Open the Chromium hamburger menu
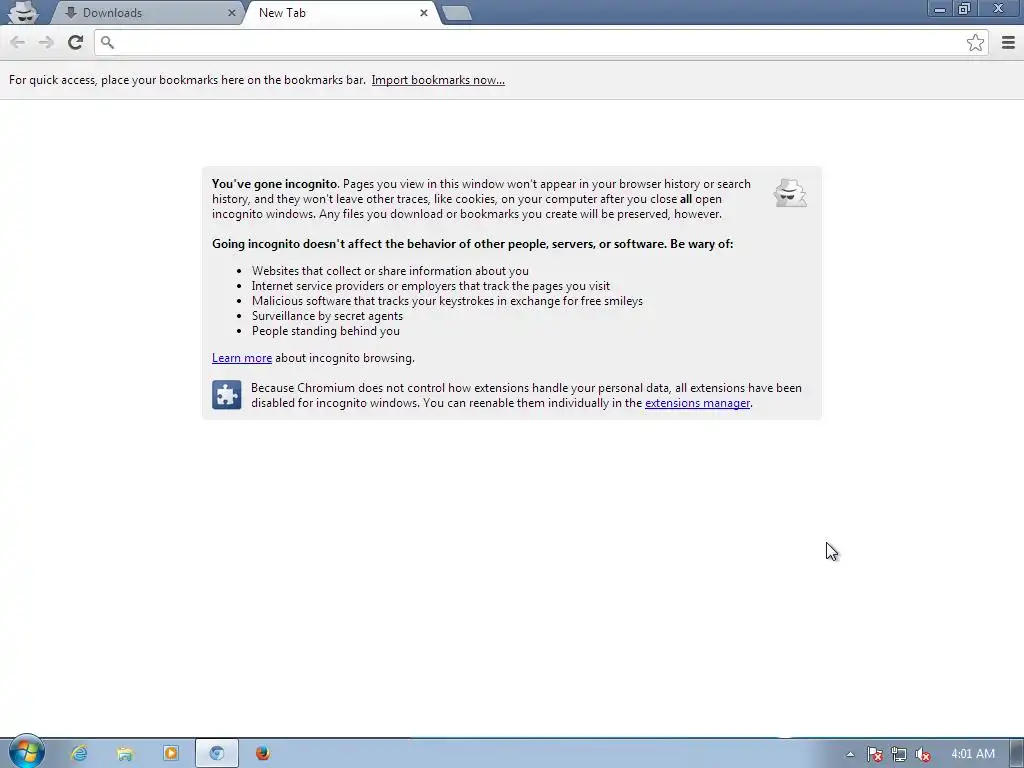This screenshot has height=768, width=1024. (1008, 42)
